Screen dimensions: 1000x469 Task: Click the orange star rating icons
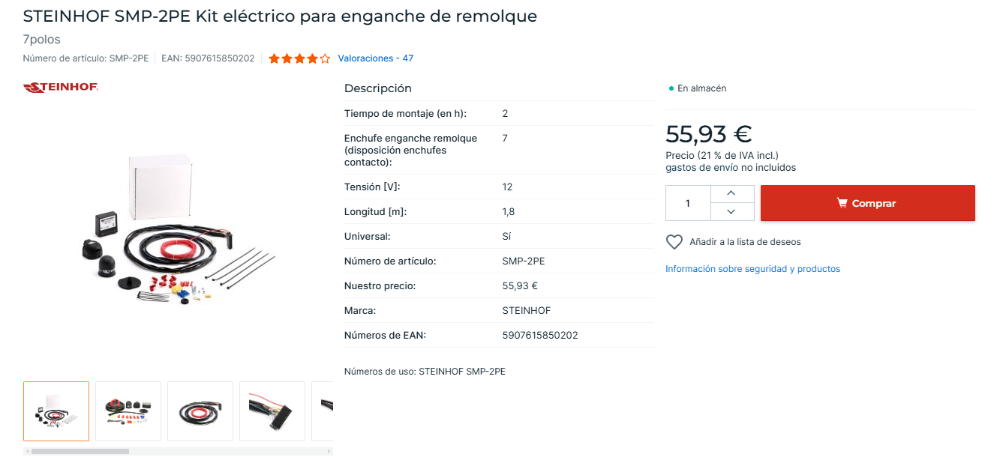[x=298, y=59]
